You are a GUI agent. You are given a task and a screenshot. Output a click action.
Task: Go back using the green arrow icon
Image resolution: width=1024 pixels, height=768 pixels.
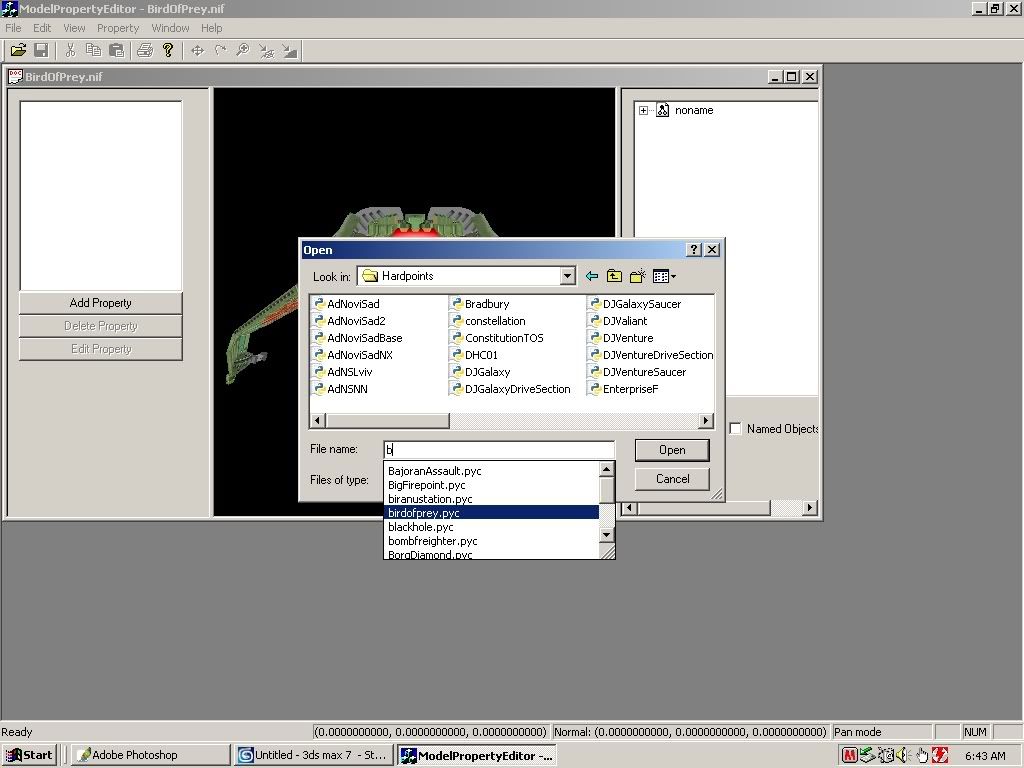coord(592,276)
